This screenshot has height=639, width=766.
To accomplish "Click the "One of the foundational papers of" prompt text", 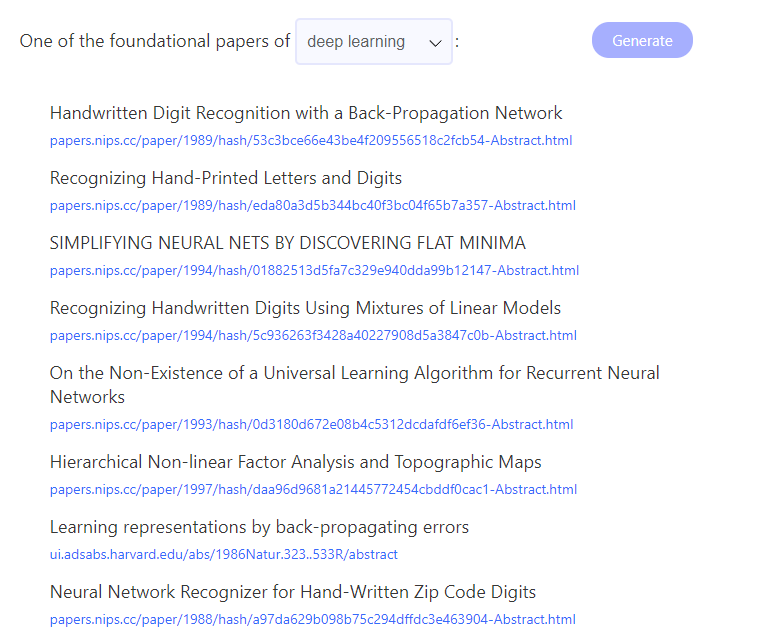I will click(x=155, y=41).
